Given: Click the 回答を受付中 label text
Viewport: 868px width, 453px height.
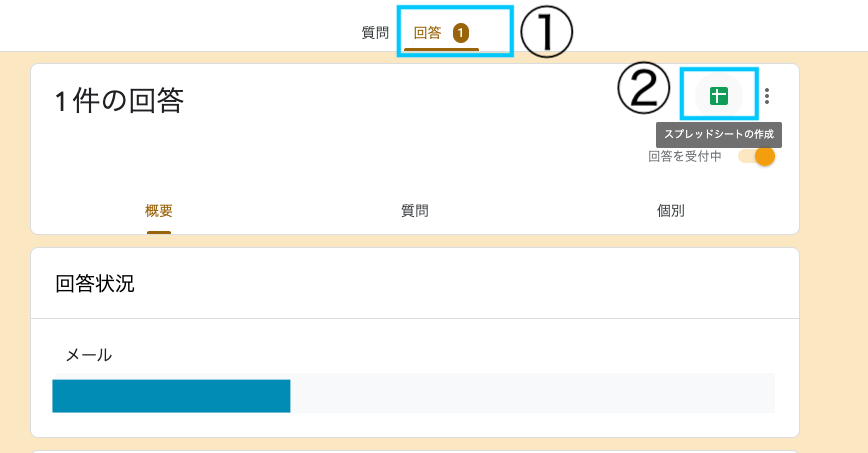Looking at the screenshot, I should point(685,156).
